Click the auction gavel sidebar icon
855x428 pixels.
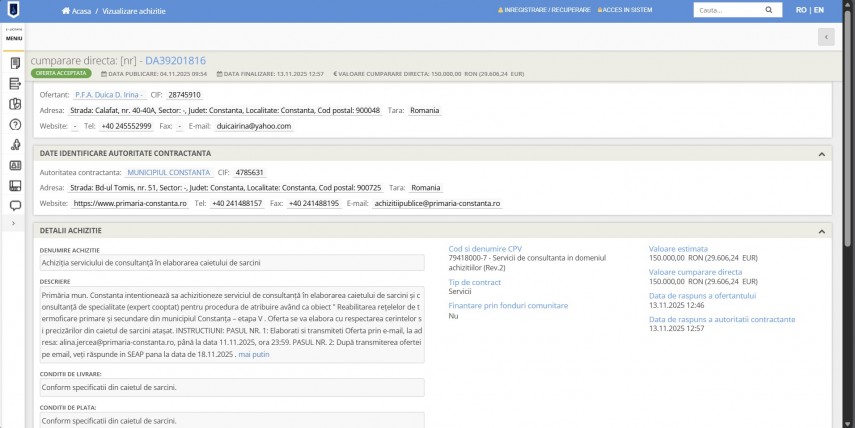point(15,145)
